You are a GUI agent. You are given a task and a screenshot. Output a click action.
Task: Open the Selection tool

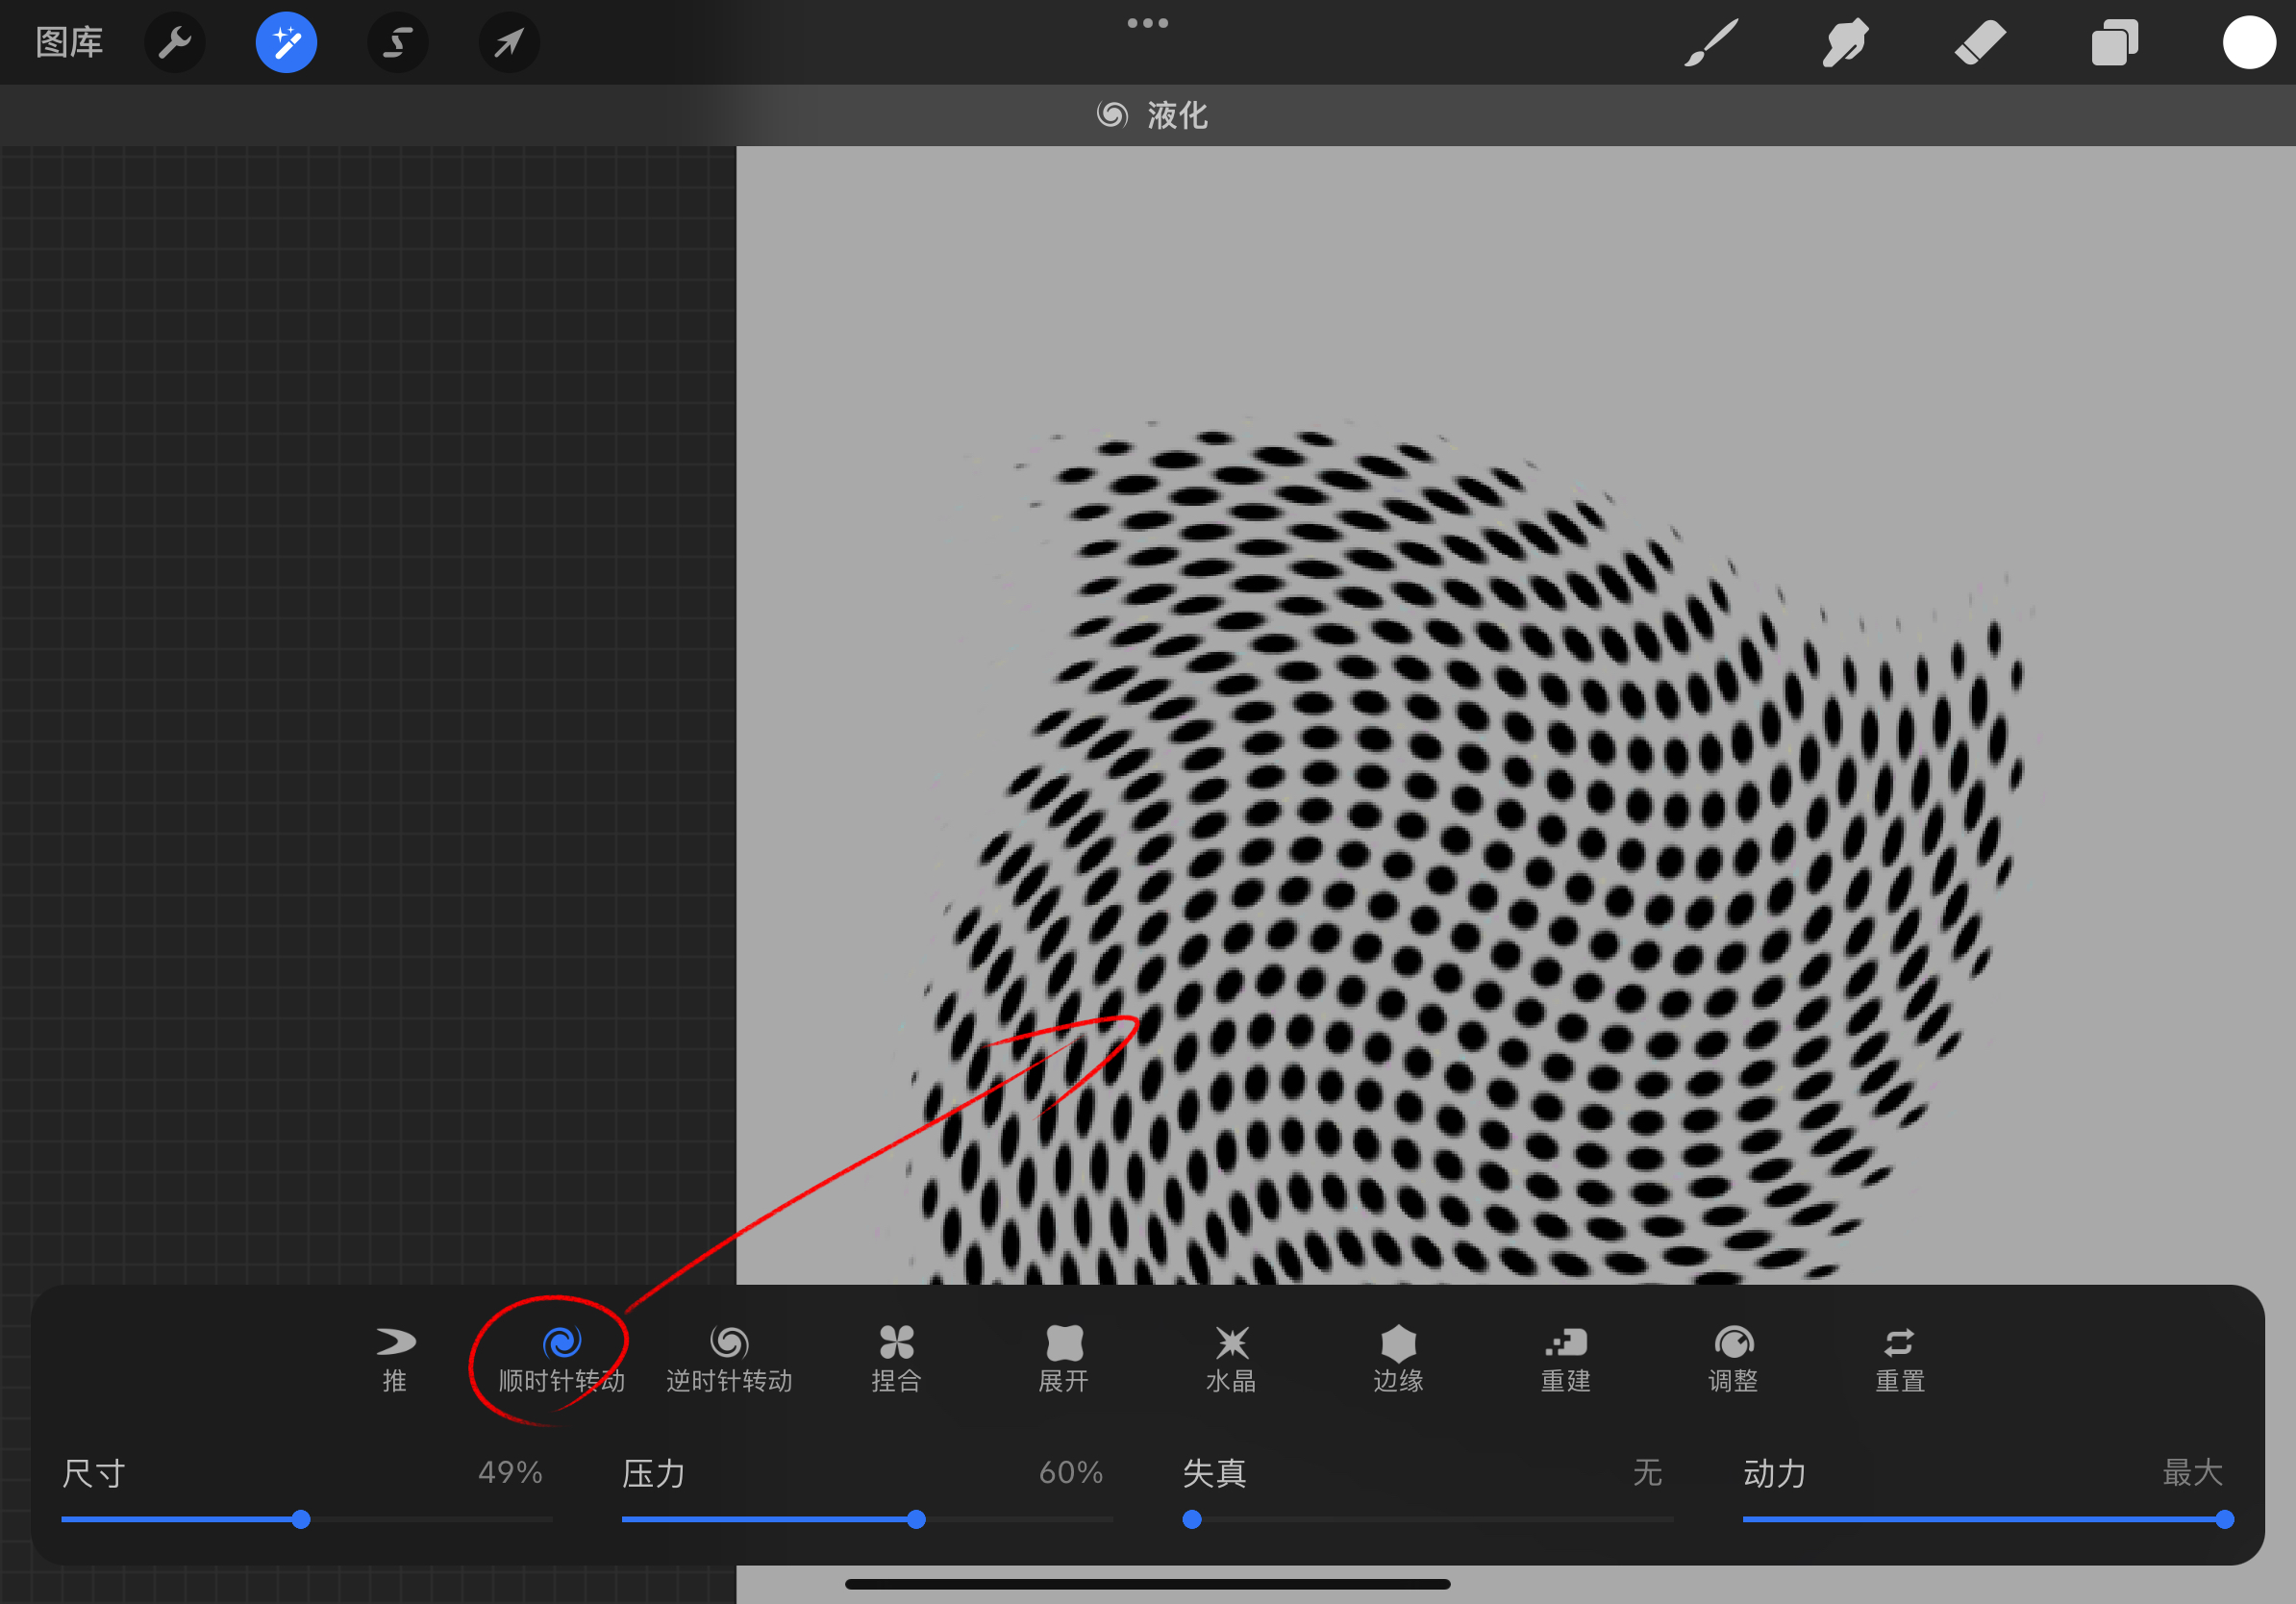398,43
